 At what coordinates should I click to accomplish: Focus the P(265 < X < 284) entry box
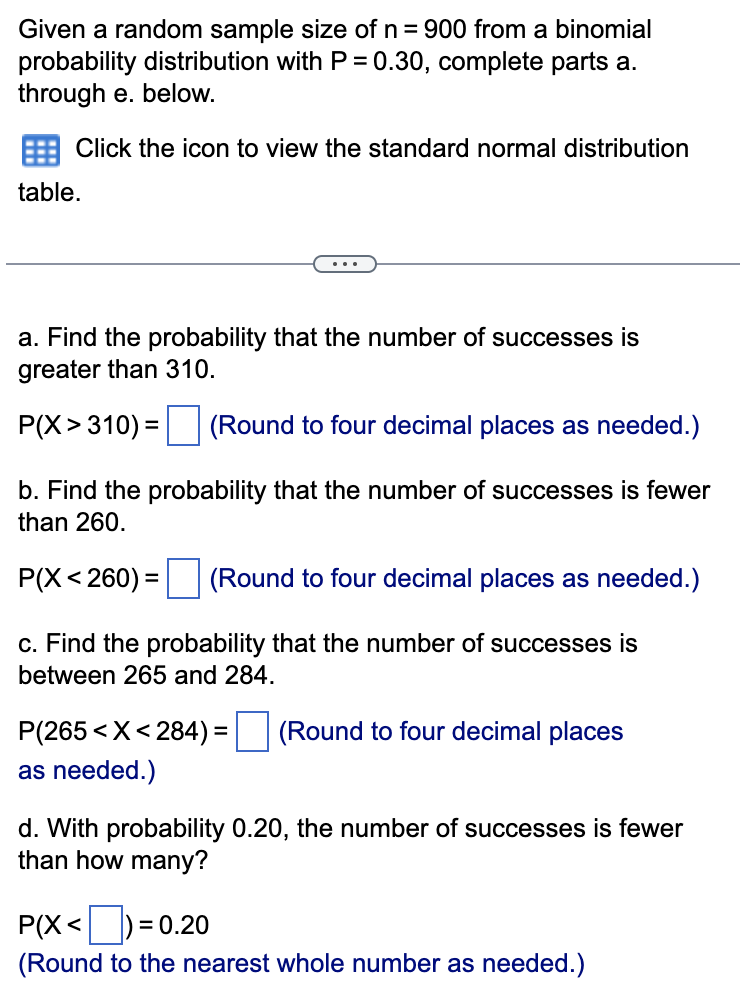pyautogui.click(x=251, y=731)
